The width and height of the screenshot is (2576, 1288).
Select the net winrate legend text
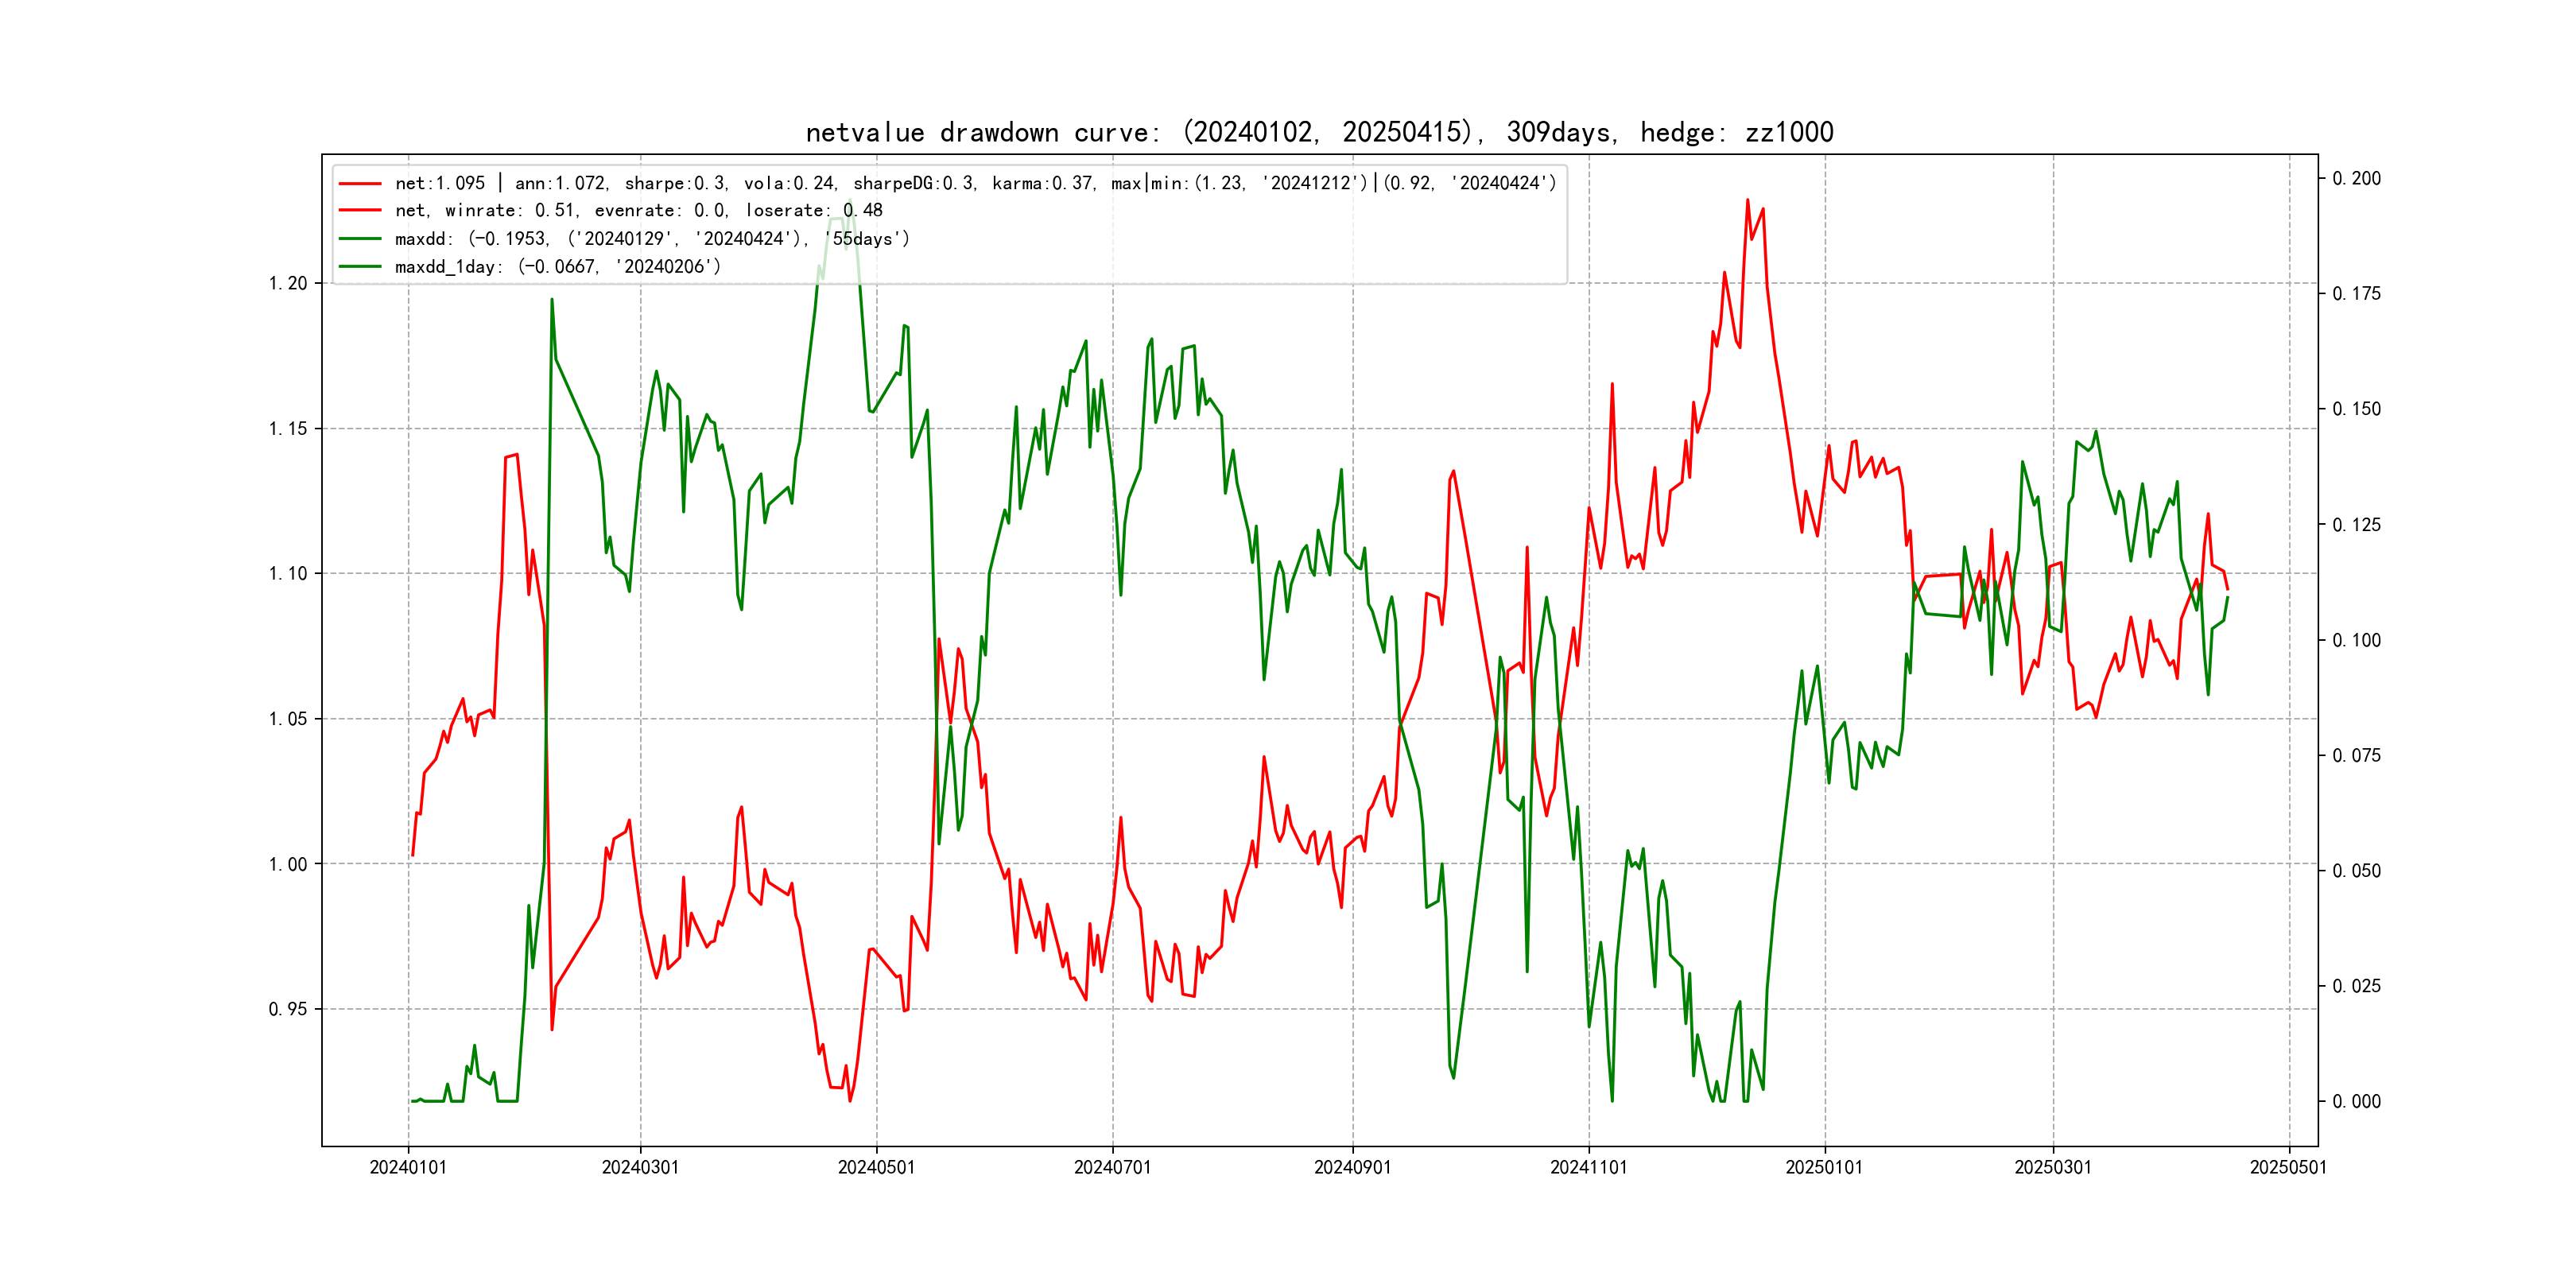tap(638, 211)
